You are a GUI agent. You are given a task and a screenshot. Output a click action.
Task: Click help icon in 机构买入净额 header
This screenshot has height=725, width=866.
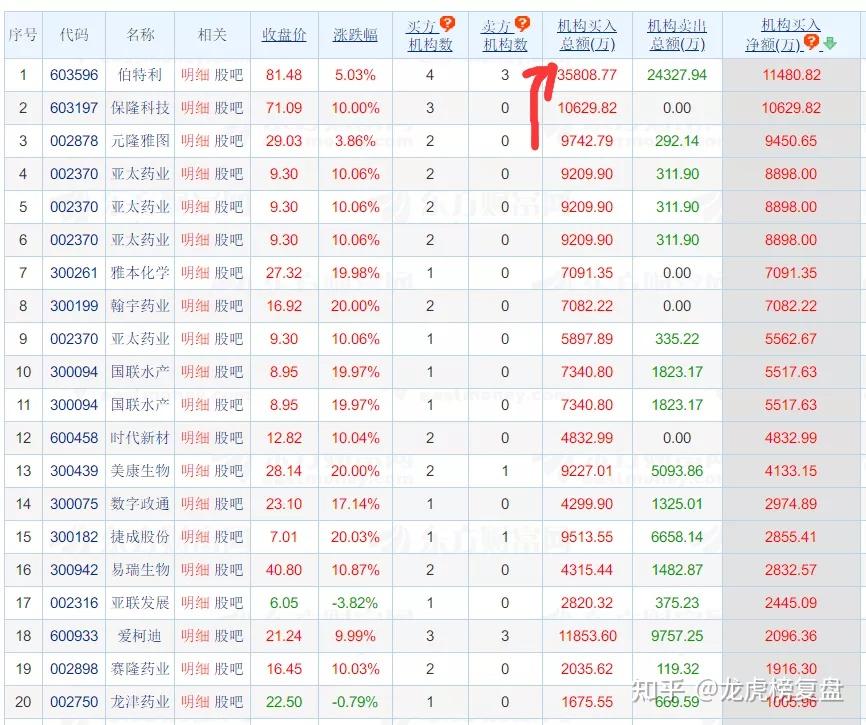(x=811, y=41)
